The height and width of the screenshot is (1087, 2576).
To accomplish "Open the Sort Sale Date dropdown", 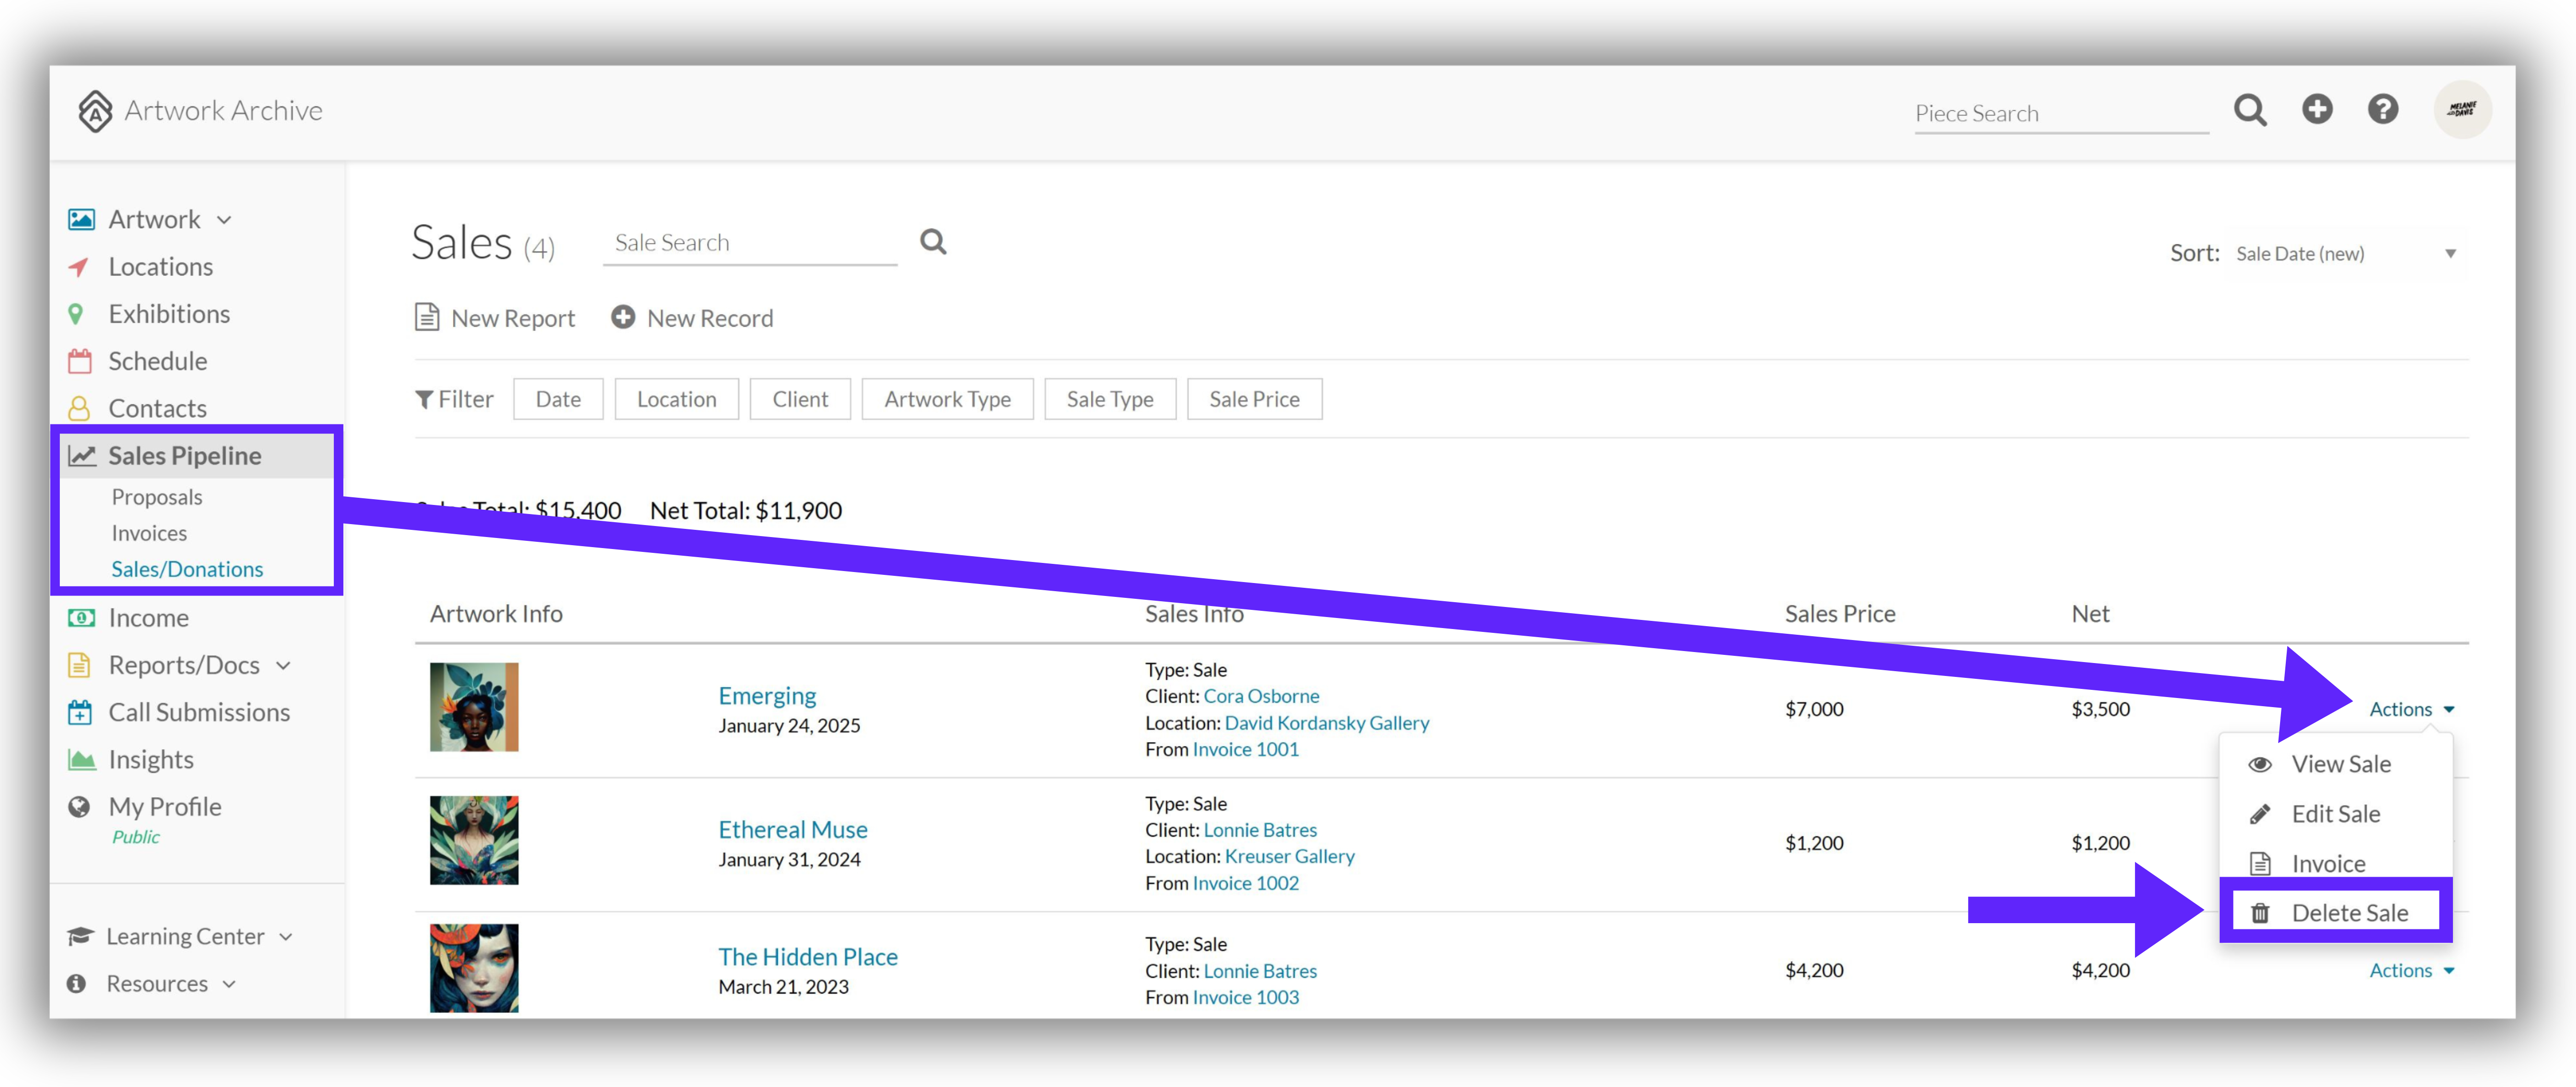I will (x=2346, y=254).
